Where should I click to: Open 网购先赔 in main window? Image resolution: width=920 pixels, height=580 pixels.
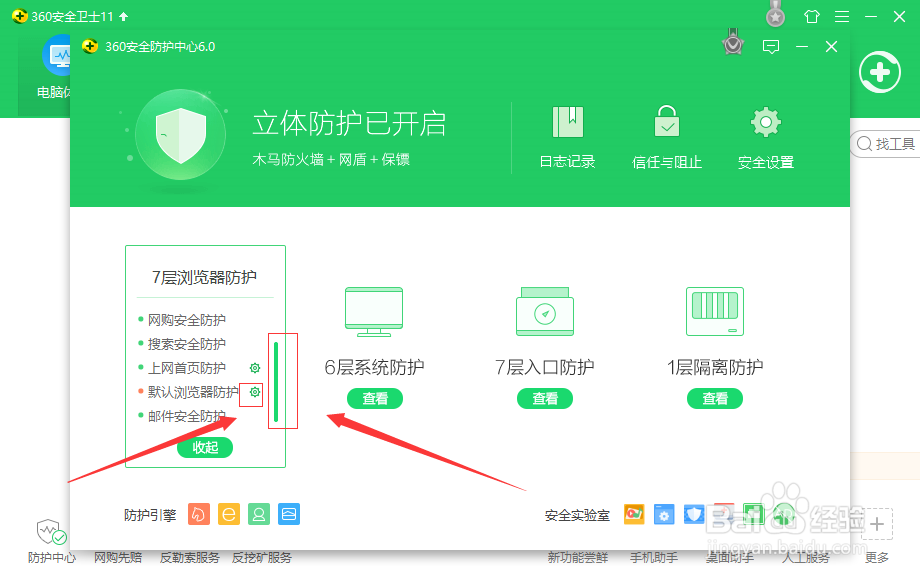click(x=118, y=557)
